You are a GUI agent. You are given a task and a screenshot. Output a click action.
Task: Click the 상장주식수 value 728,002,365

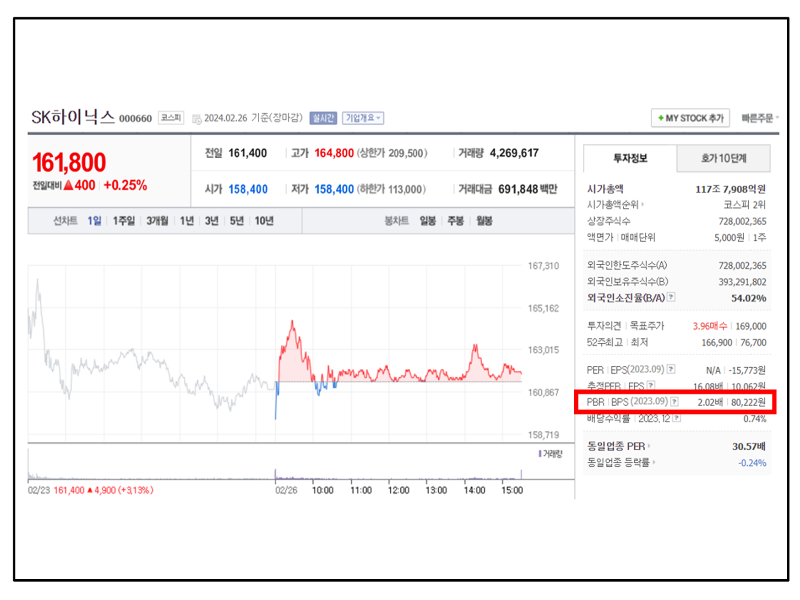[742, 221]
